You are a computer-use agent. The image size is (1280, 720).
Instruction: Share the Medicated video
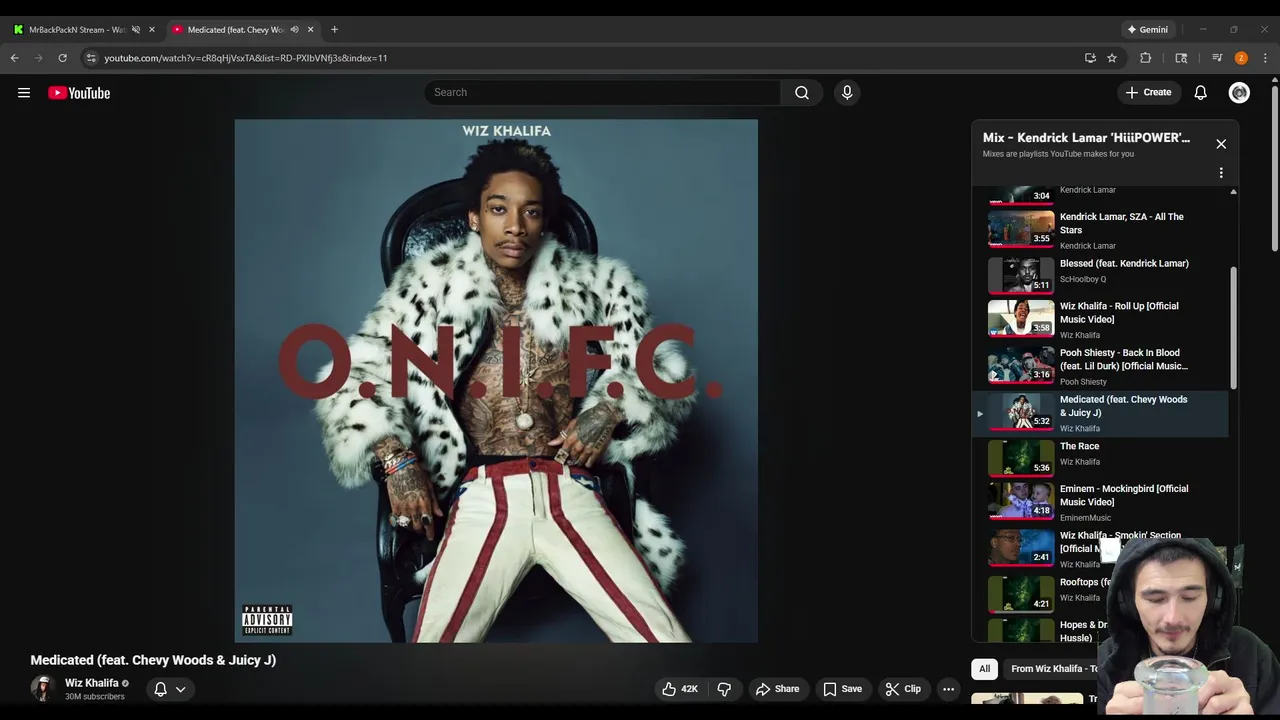[777, 689]
